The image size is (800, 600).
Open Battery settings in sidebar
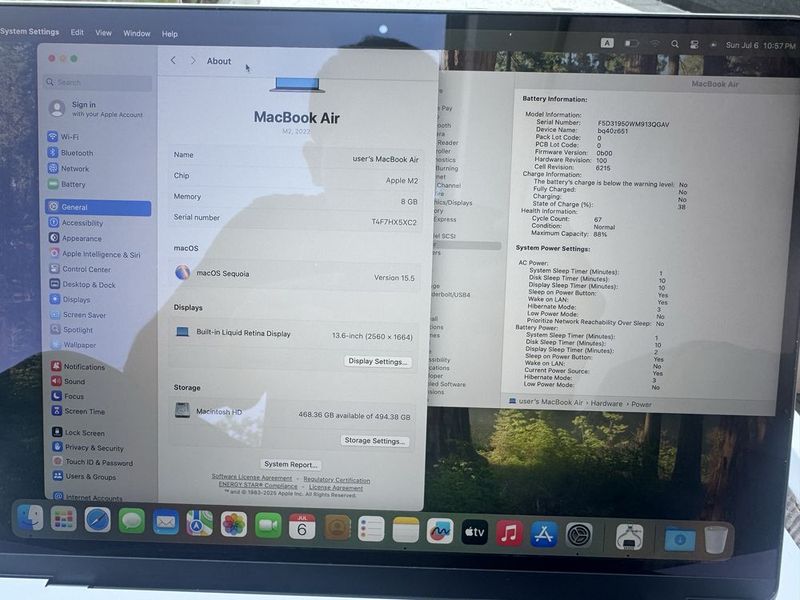(x=67, y=184)
